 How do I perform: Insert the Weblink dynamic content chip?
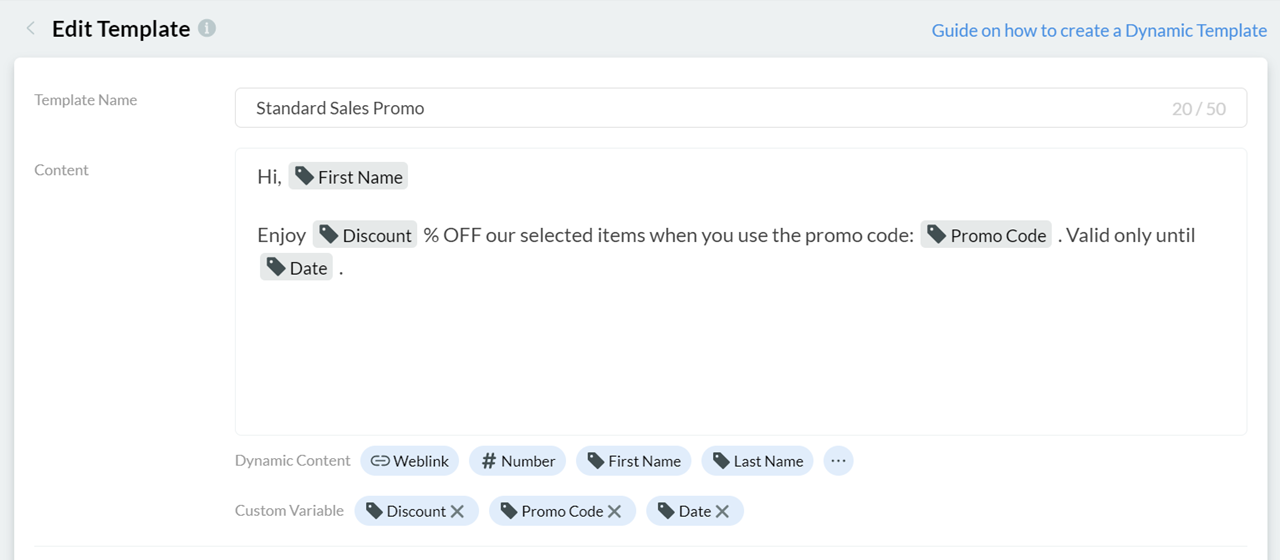[x=410, y=461]
